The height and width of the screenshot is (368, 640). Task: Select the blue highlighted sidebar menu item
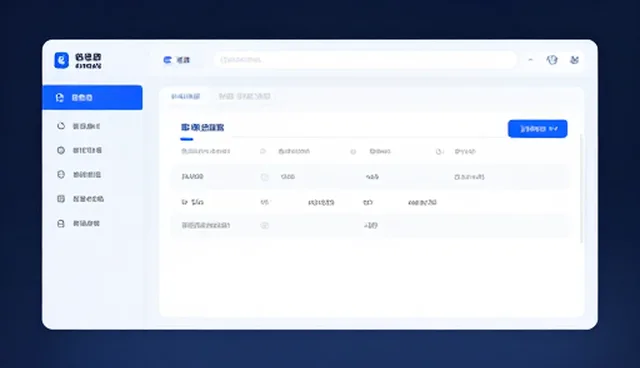click(93, 98)
